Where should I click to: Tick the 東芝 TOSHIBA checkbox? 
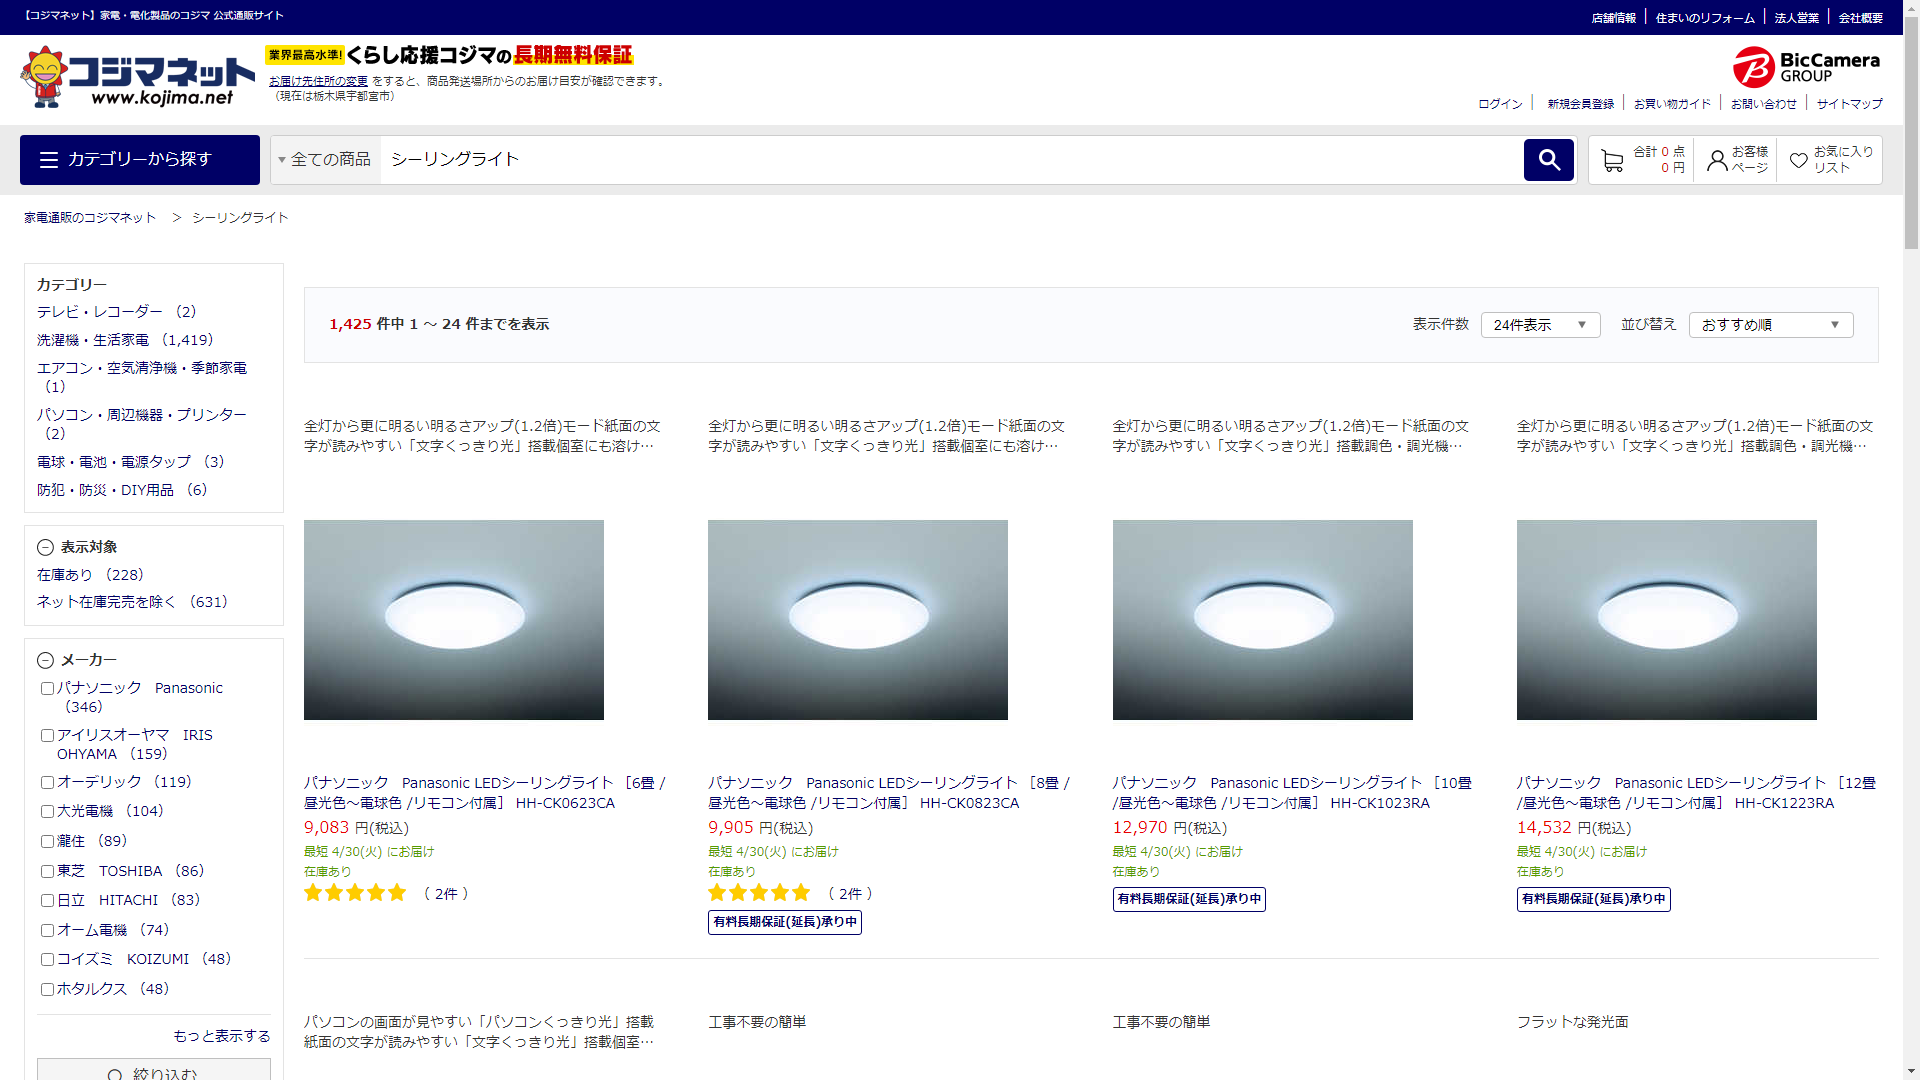(x=47, y=871)
